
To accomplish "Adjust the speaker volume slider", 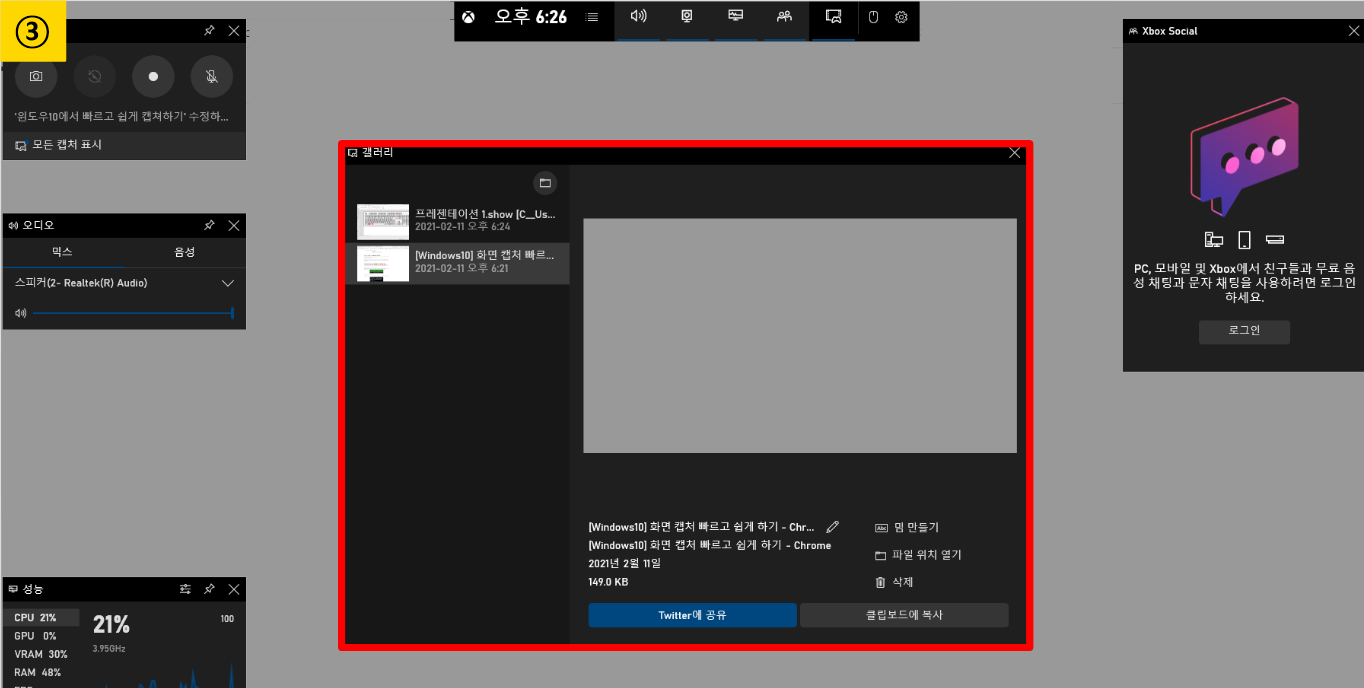I will coord(133,314).
